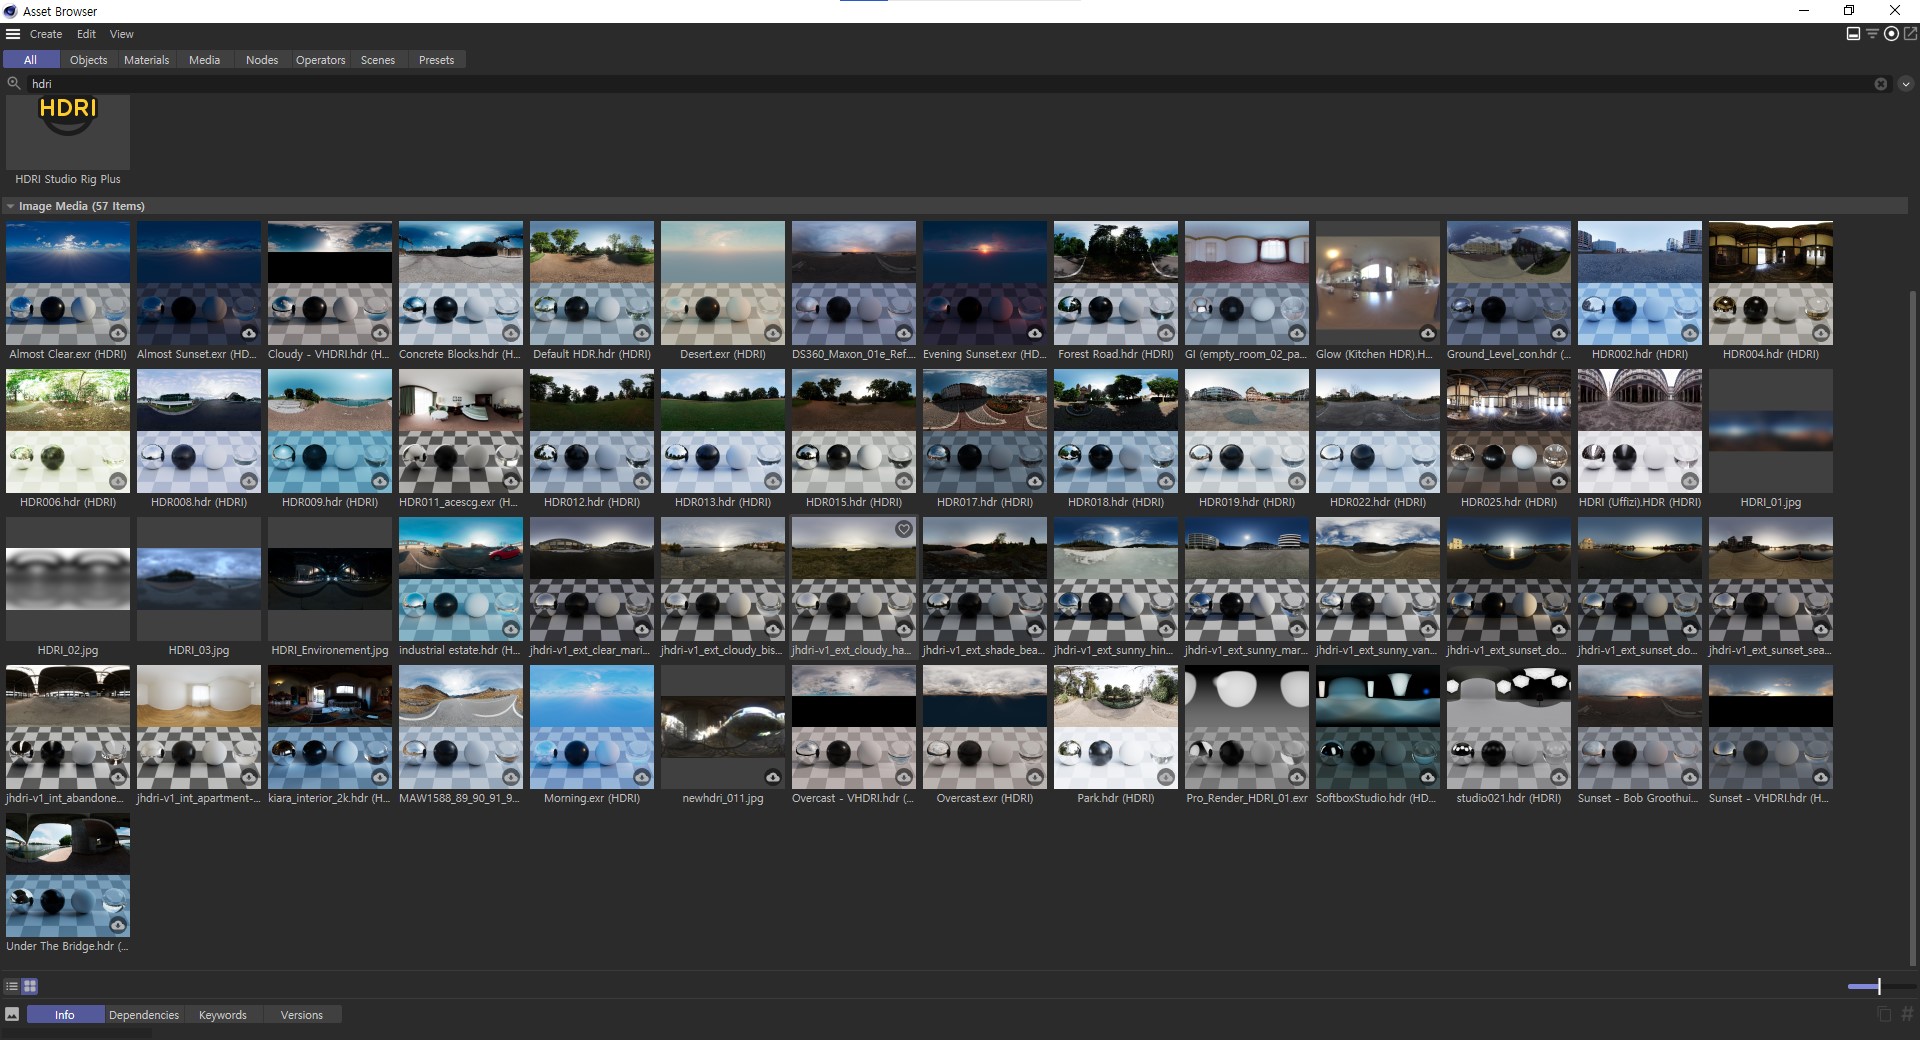
Task: Click the copy icon in the info bar
Action: coord(1884,1014)
